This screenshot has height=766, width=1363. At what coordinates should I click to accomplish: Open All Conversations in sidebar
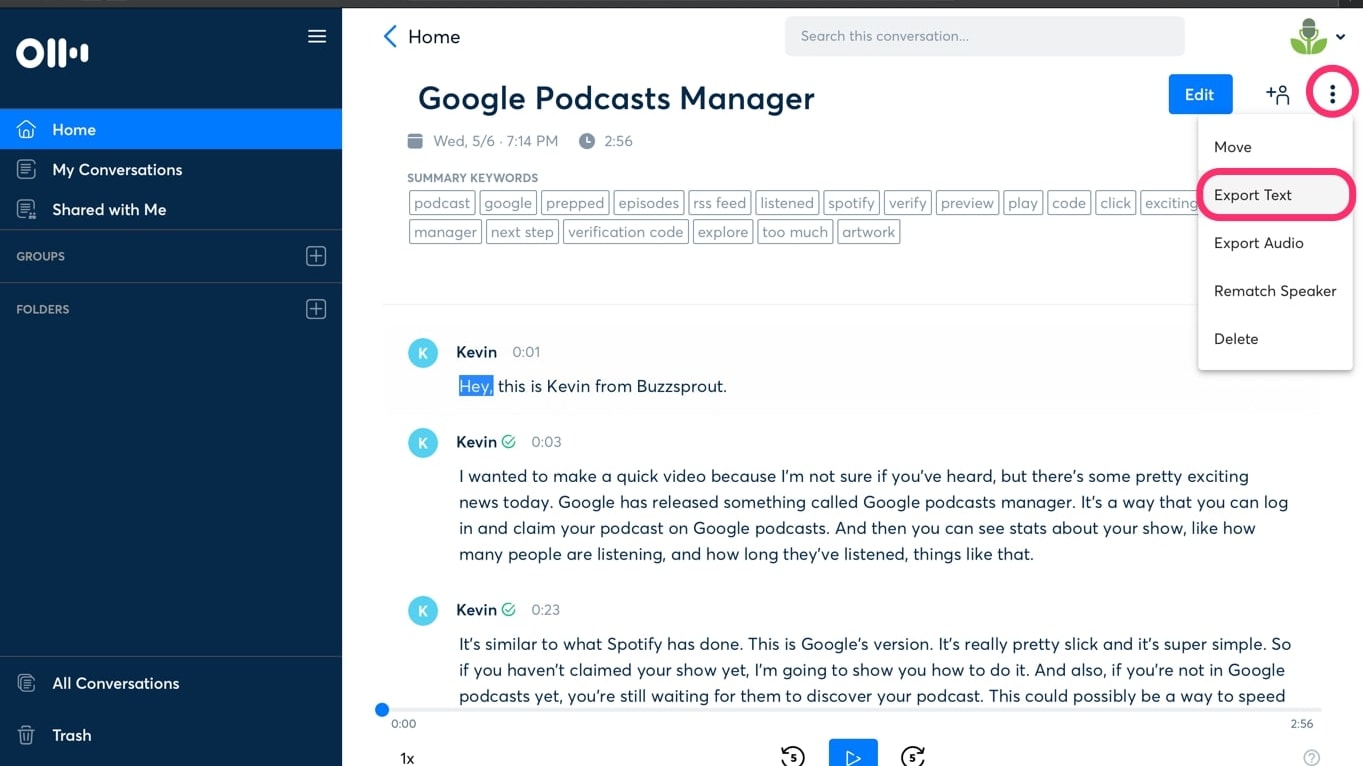point(171,683)
